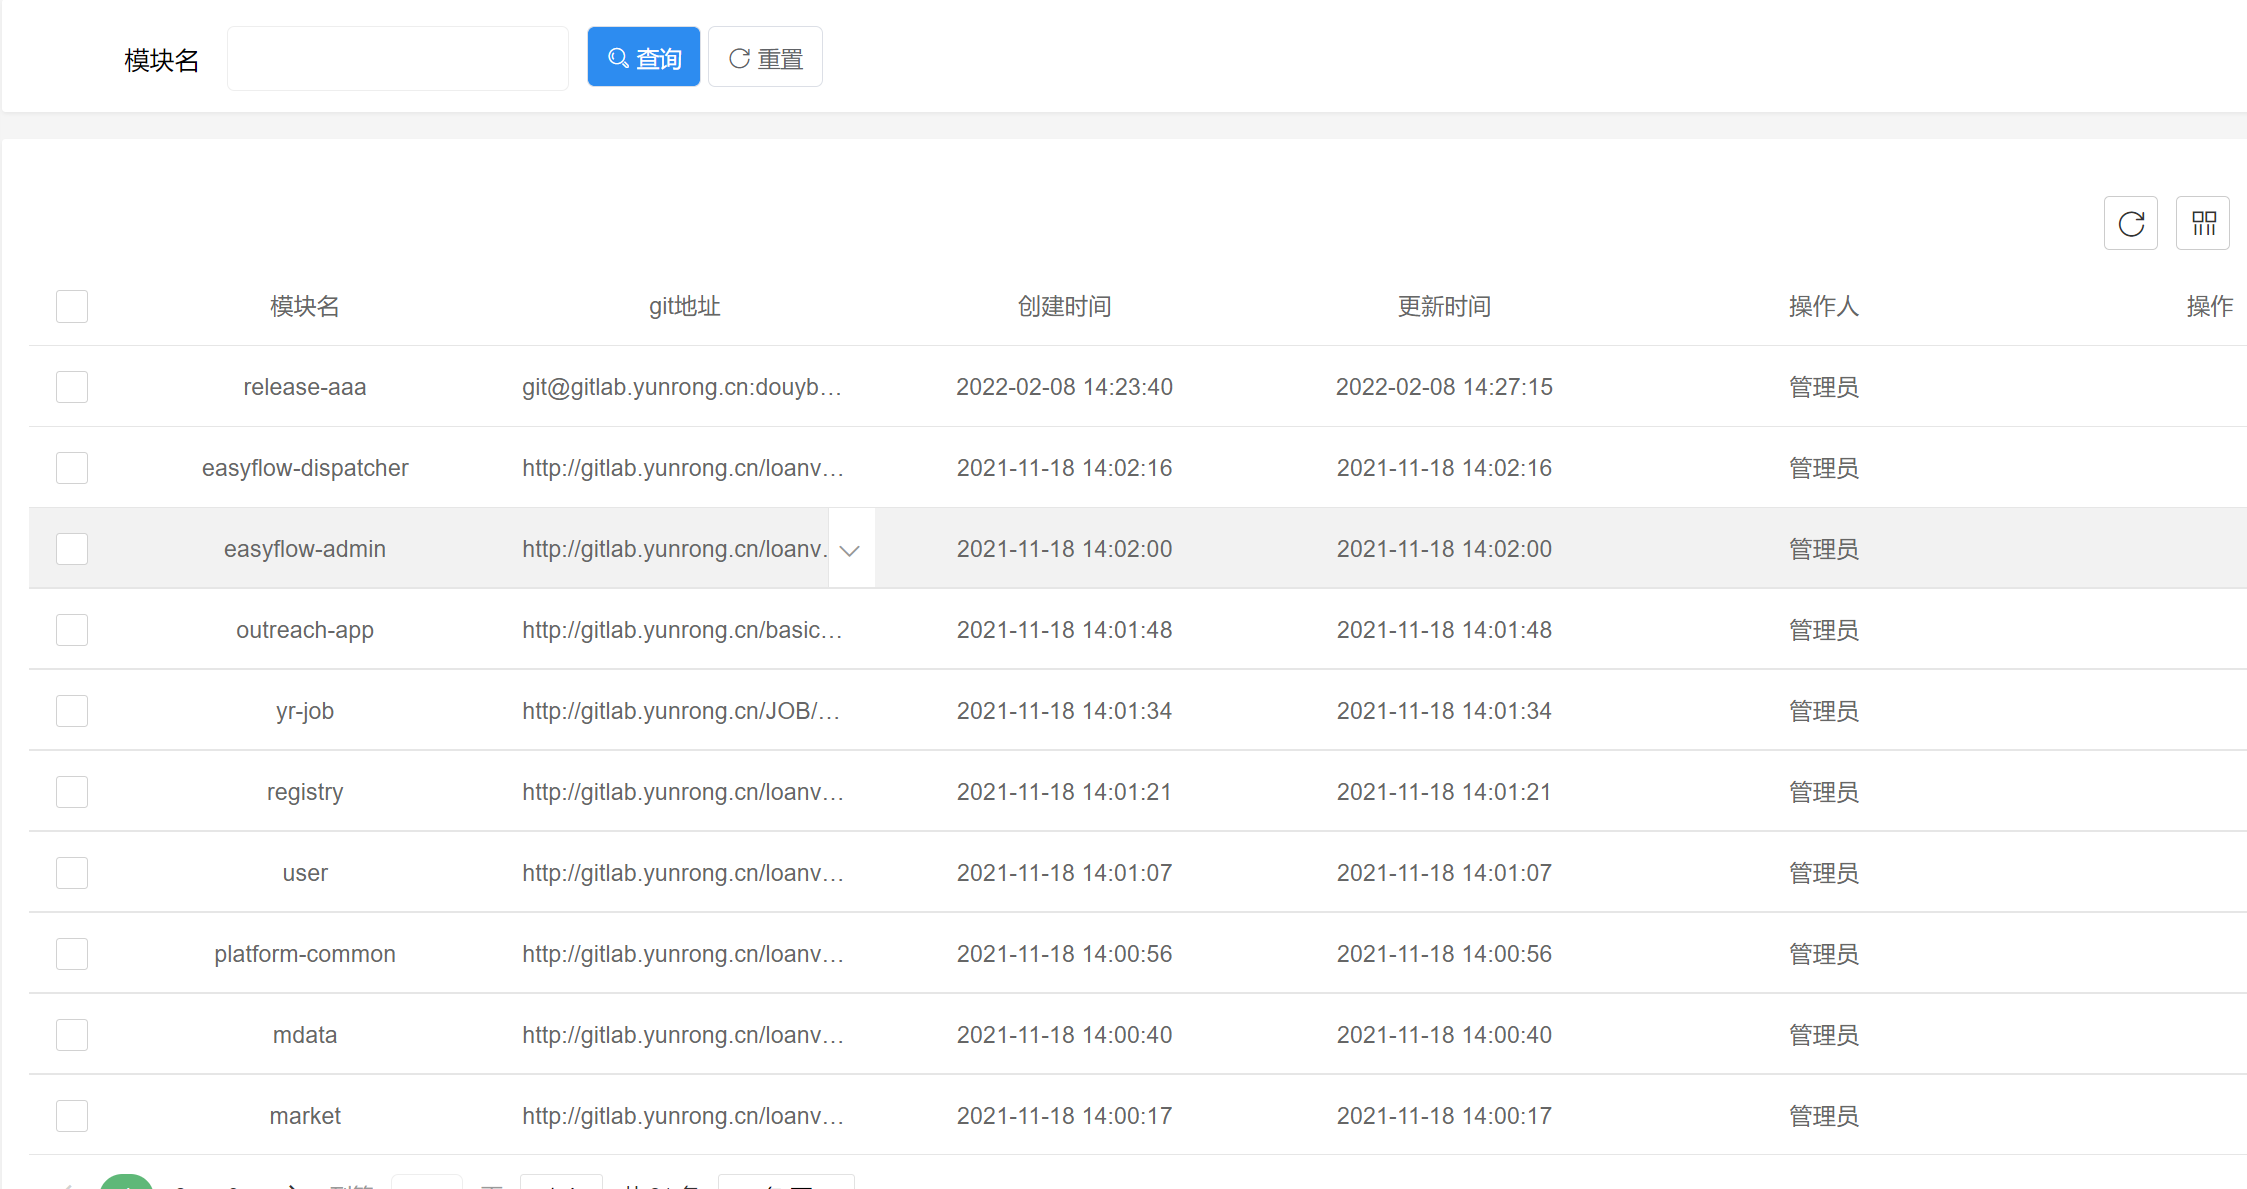Image resolution: width=2247 pixels, height=1189 pixels.
Task: Select the registry row checkbox
Action: point(72,792)
